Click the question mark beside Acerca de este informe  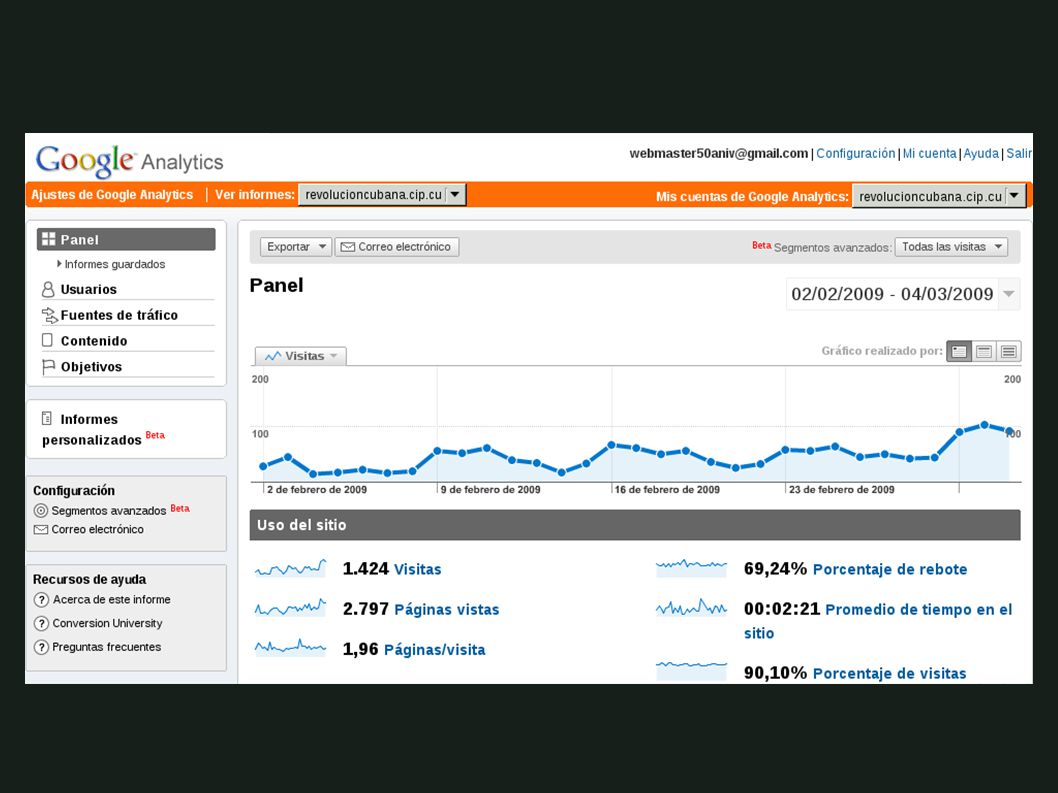coord(41,600)
